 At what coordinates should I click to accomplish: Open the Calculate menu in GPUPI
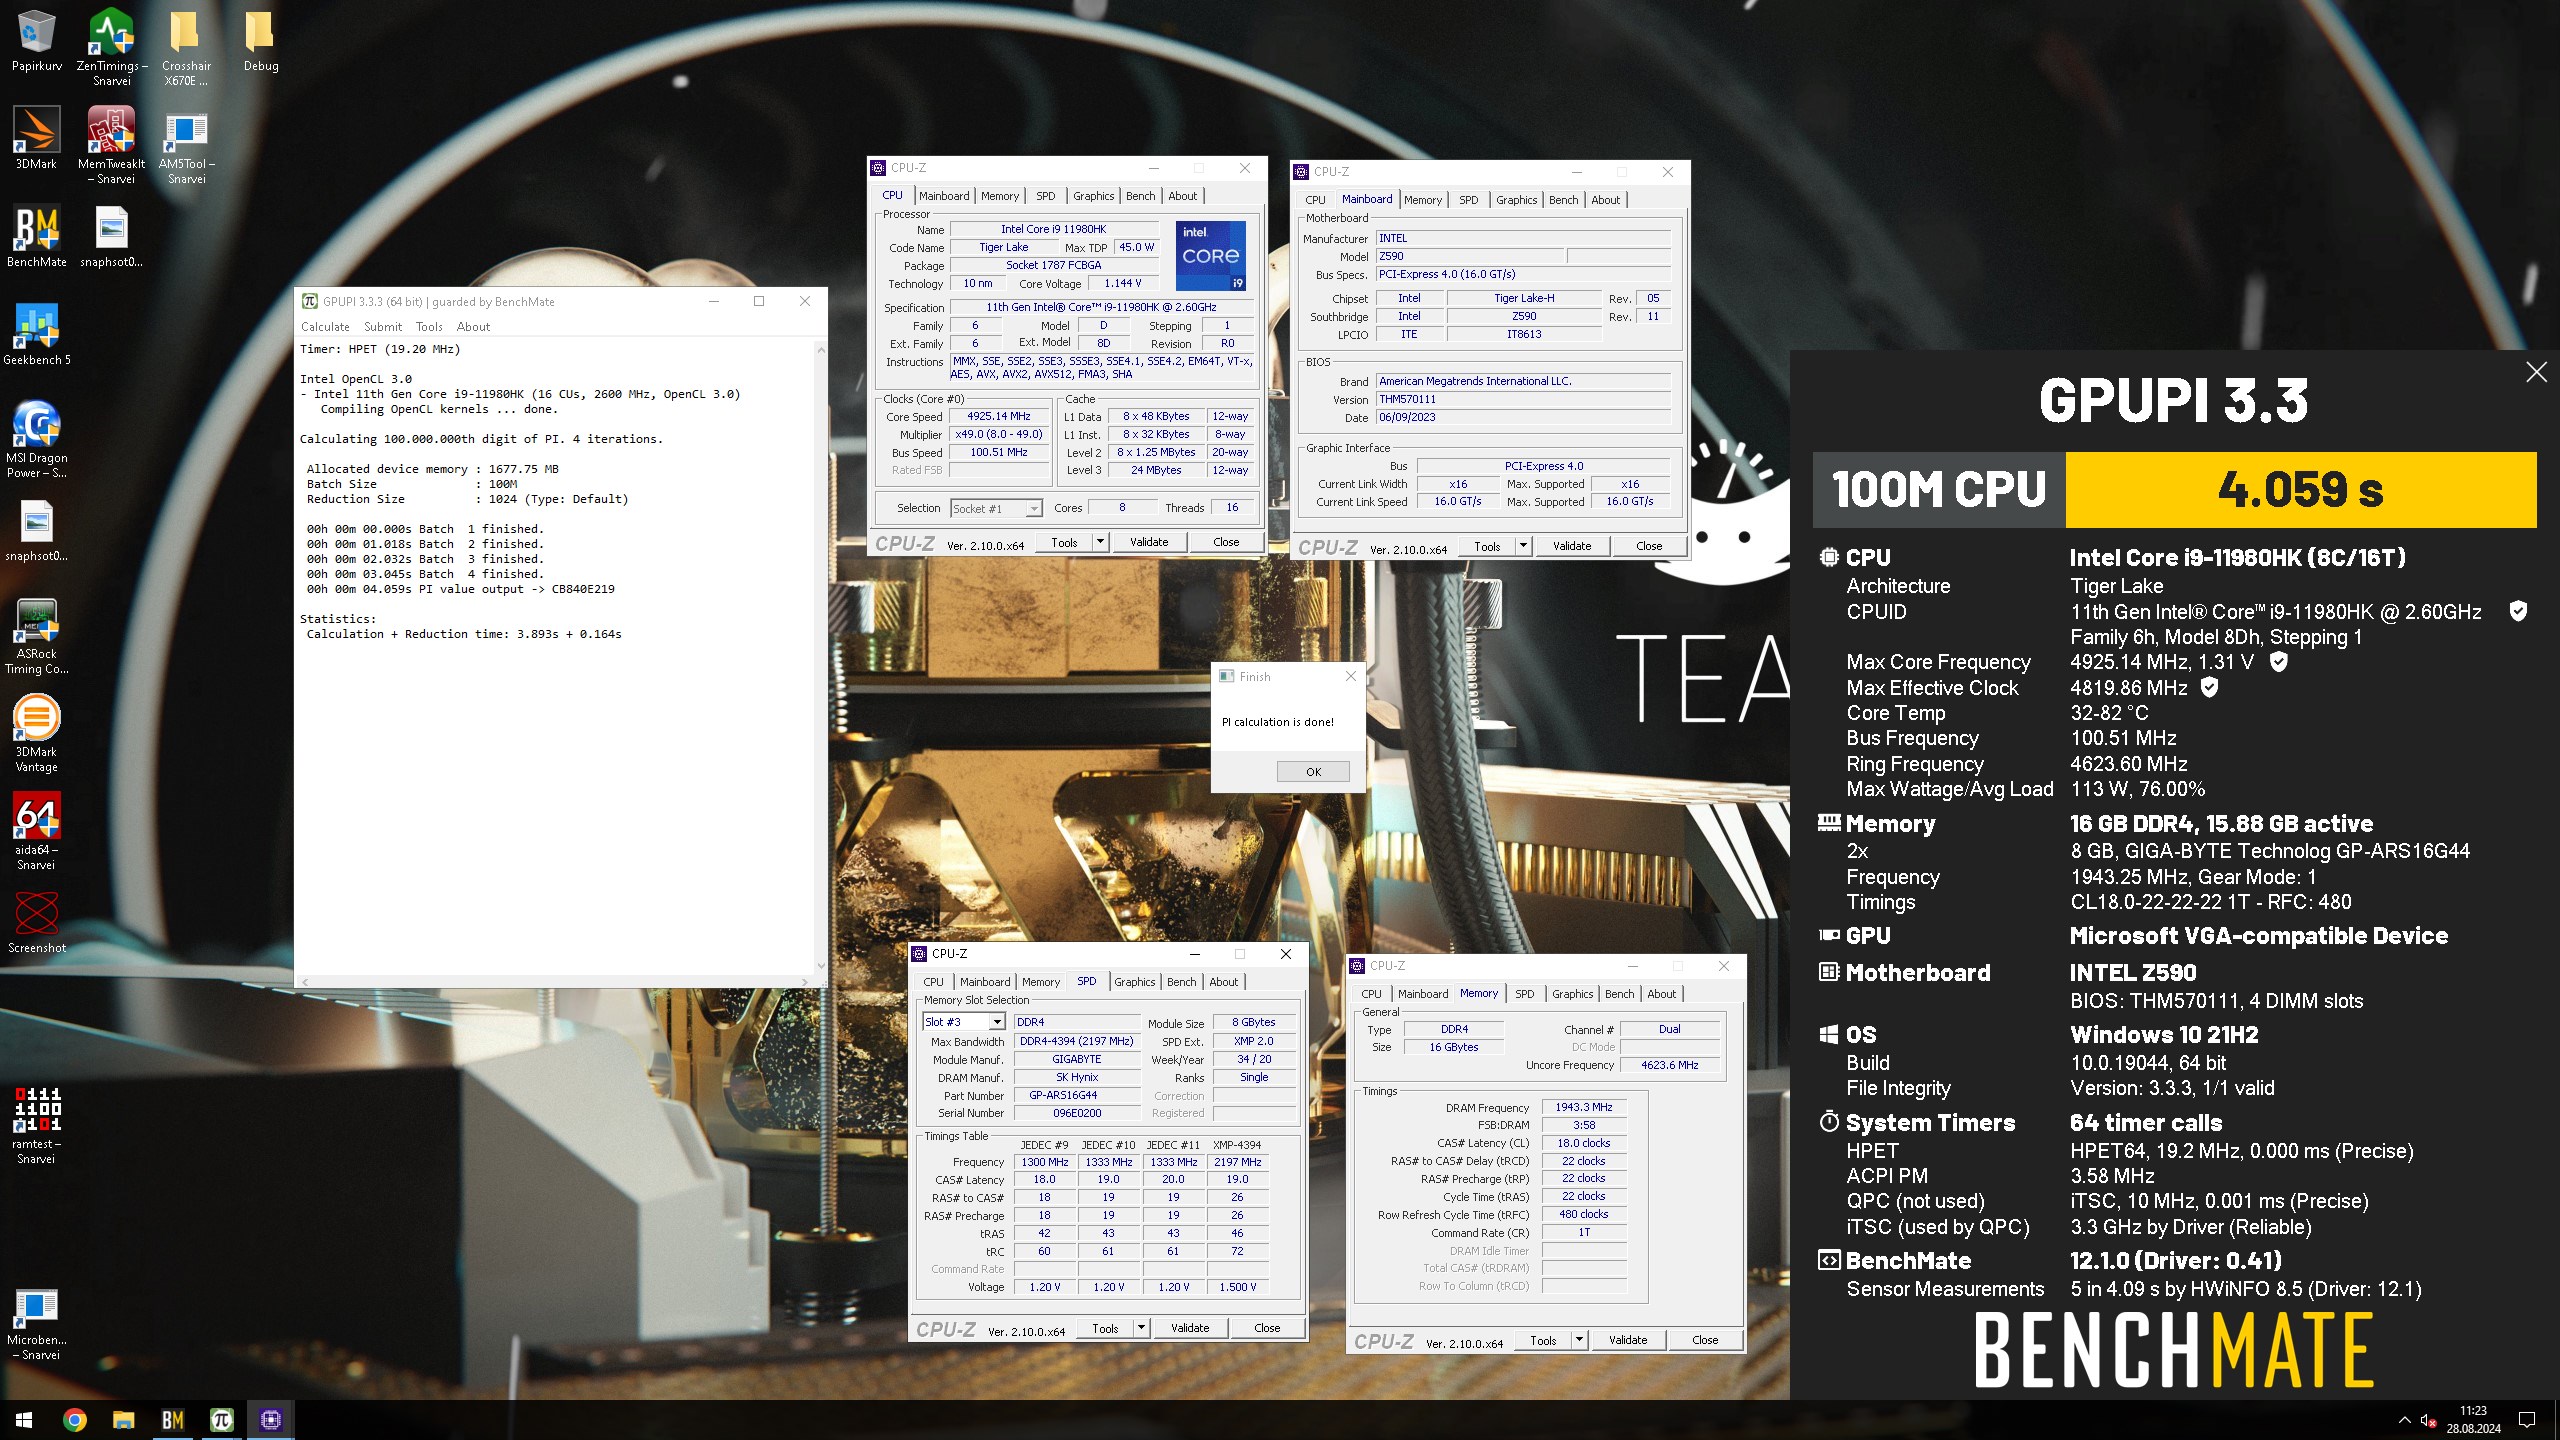(x=325, y=327)
